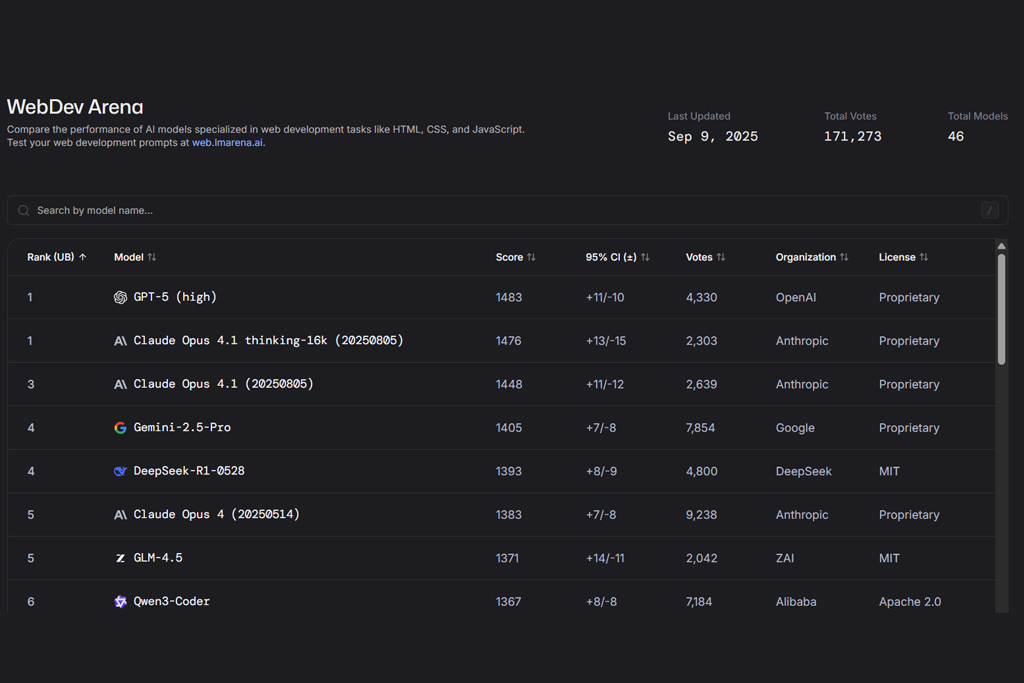Click the score 1367 for Qwen3-Coder

tap(509, 601)
